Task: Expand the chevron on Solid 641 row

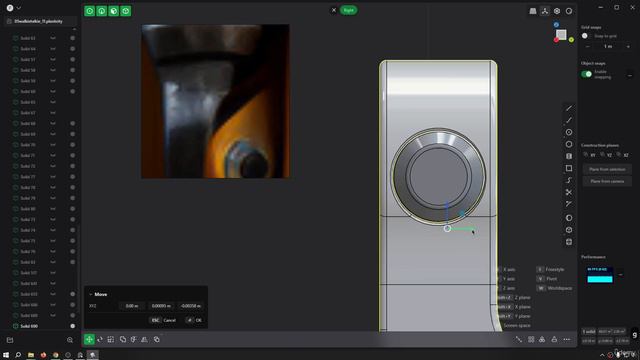Action: 53,283
